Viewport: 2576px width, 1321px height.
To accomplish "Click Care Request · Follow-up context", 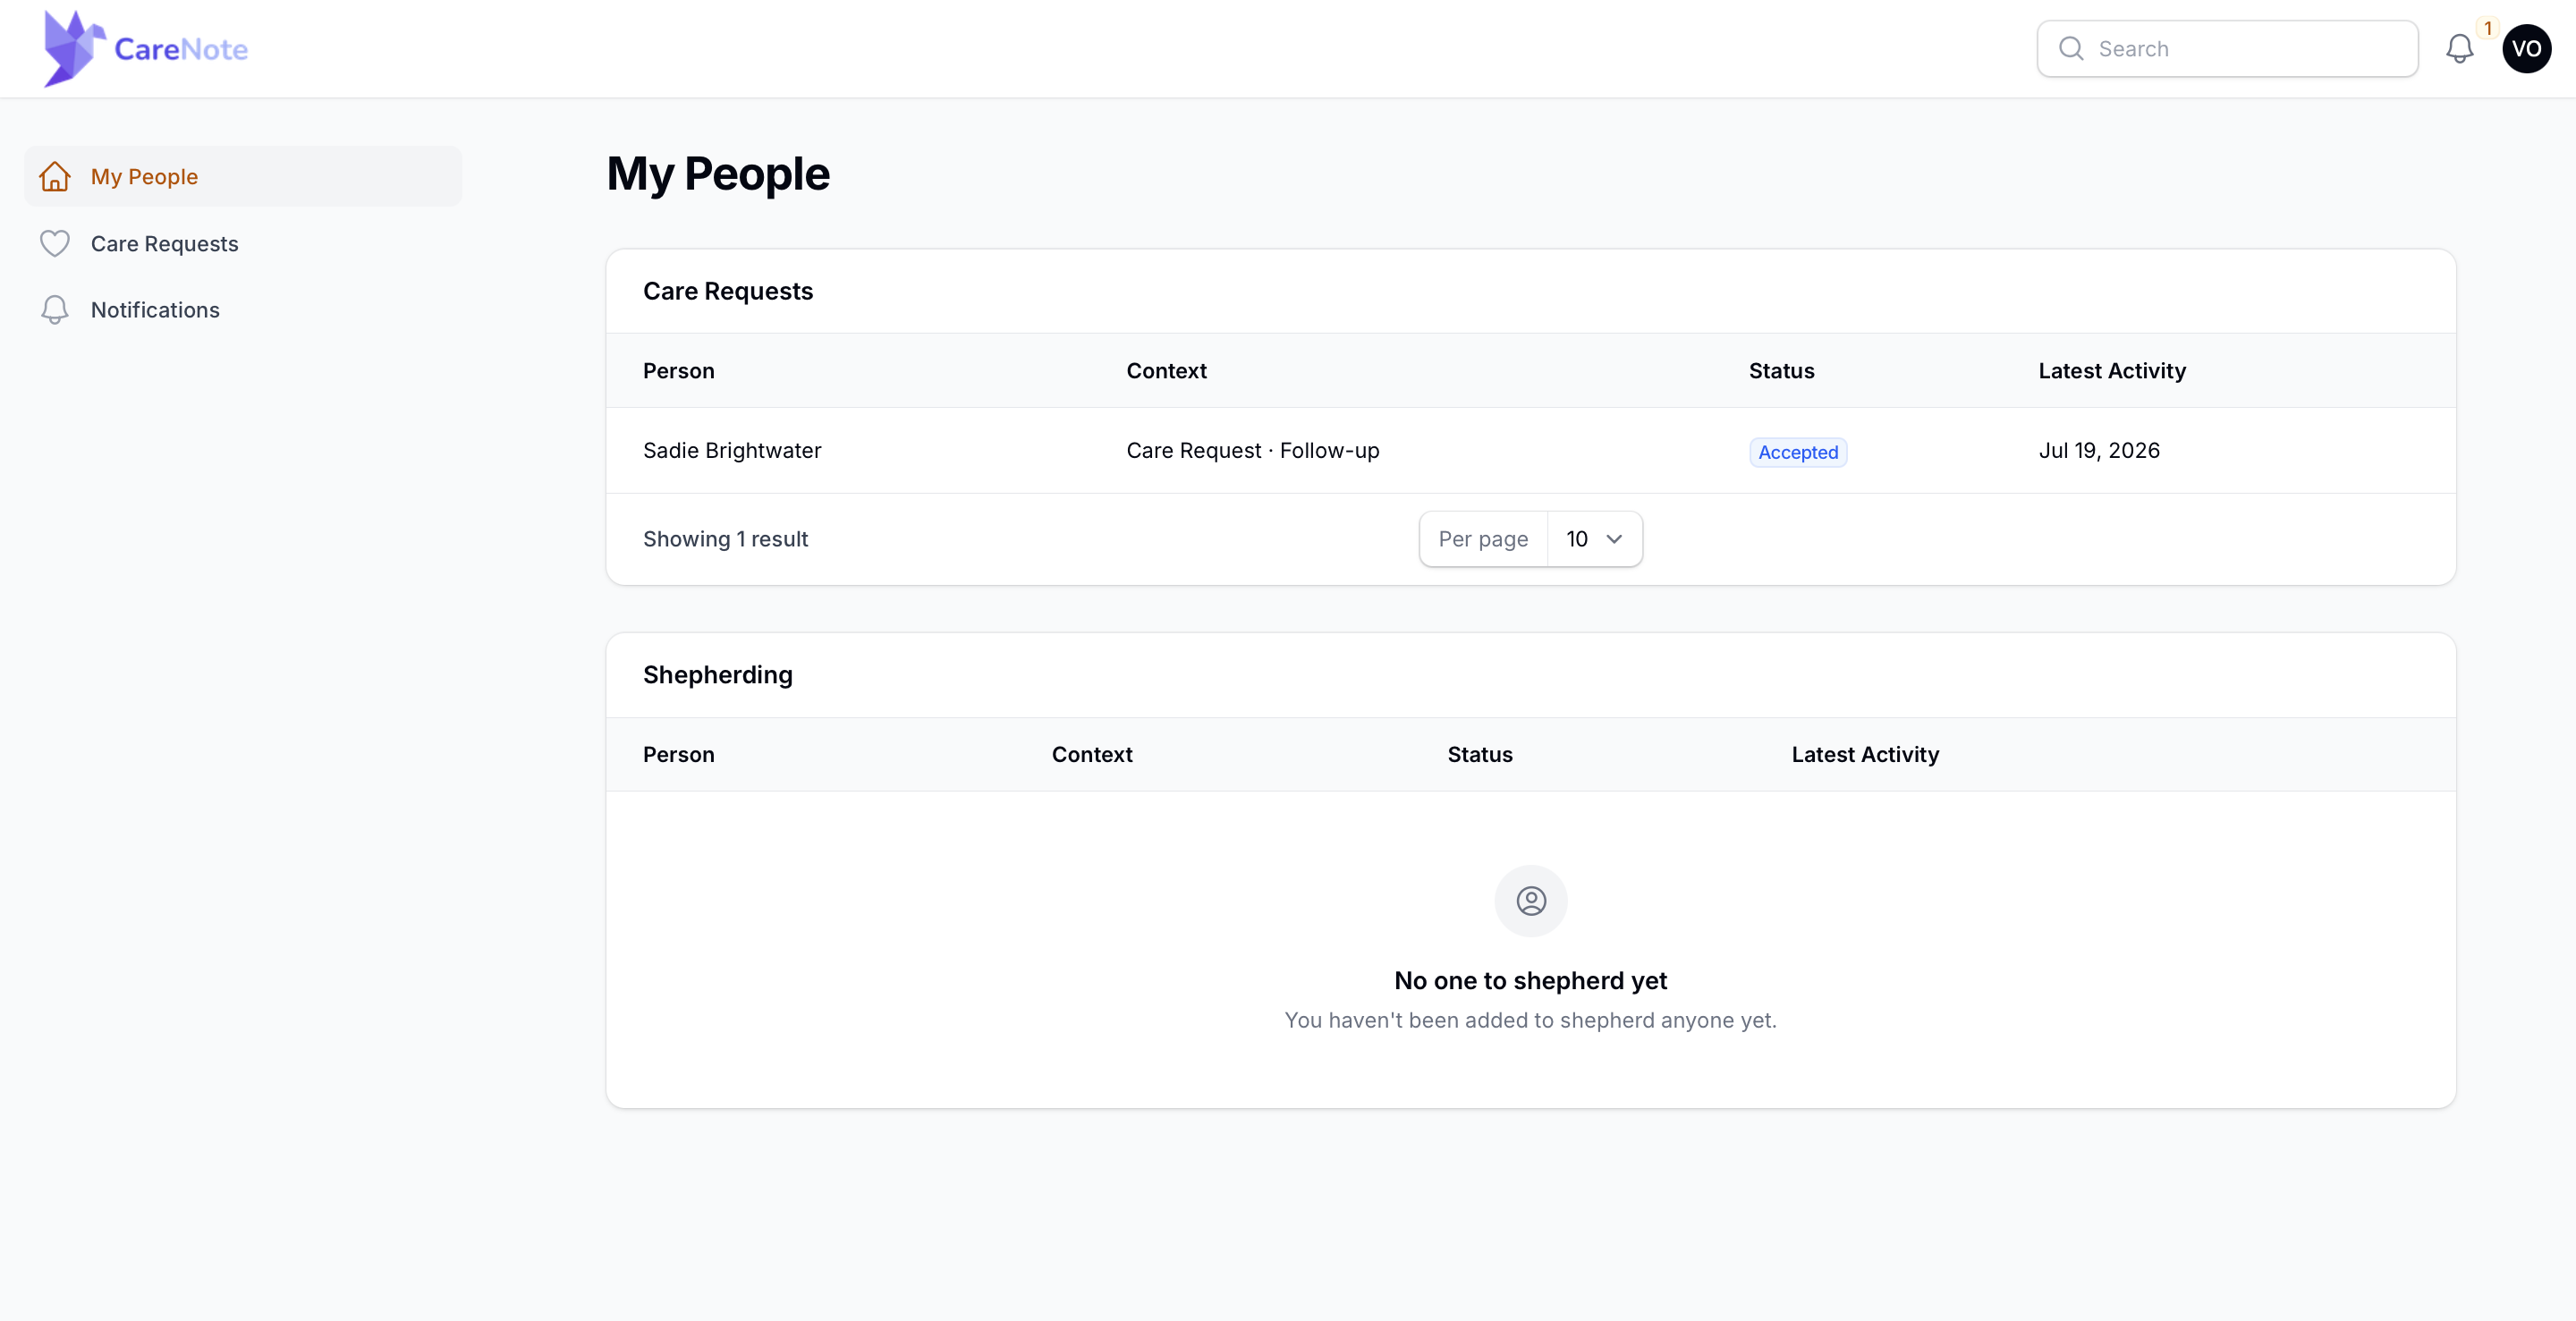I will [1252, 451].
